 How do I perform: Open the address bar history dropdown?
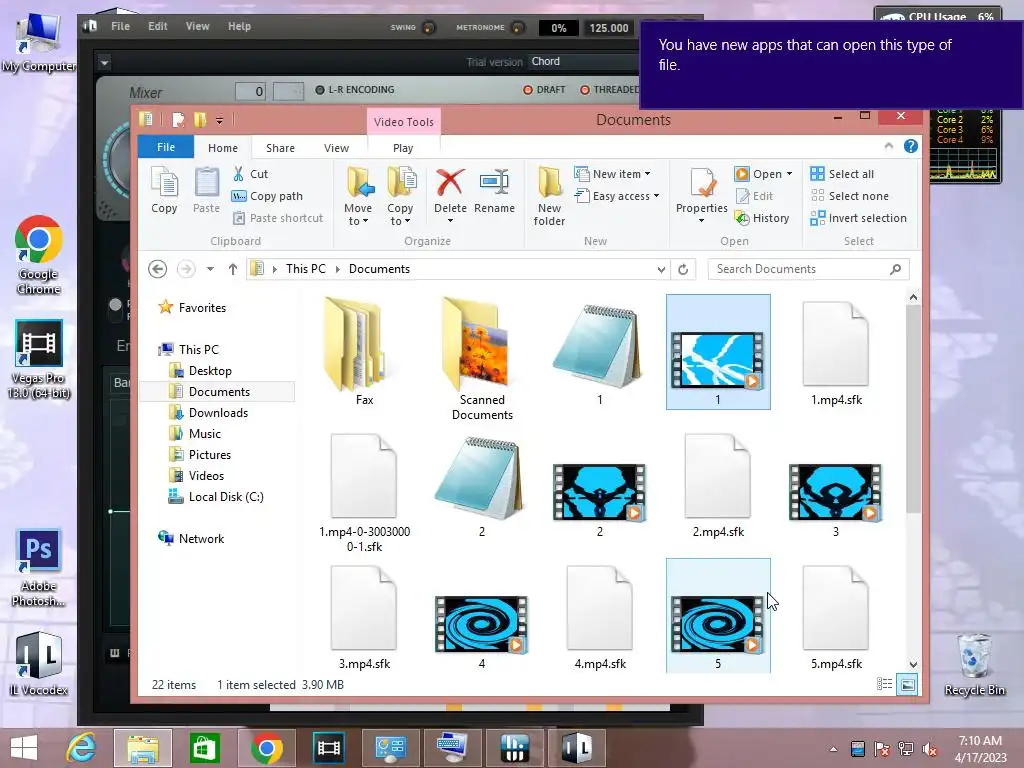pos(661,269)
